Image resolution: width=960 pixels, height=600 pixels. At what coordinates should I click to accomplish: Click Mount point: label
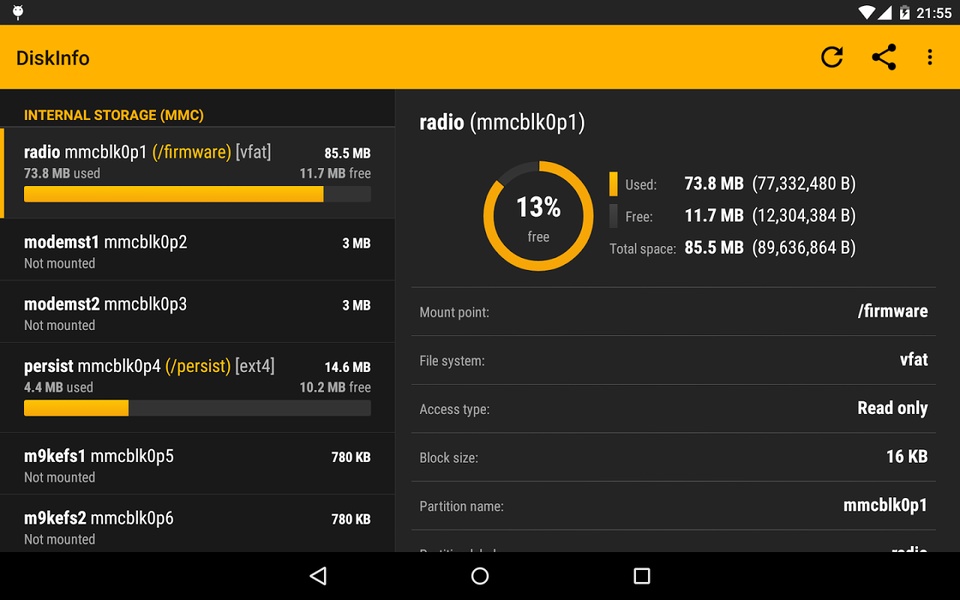(454, 312)
